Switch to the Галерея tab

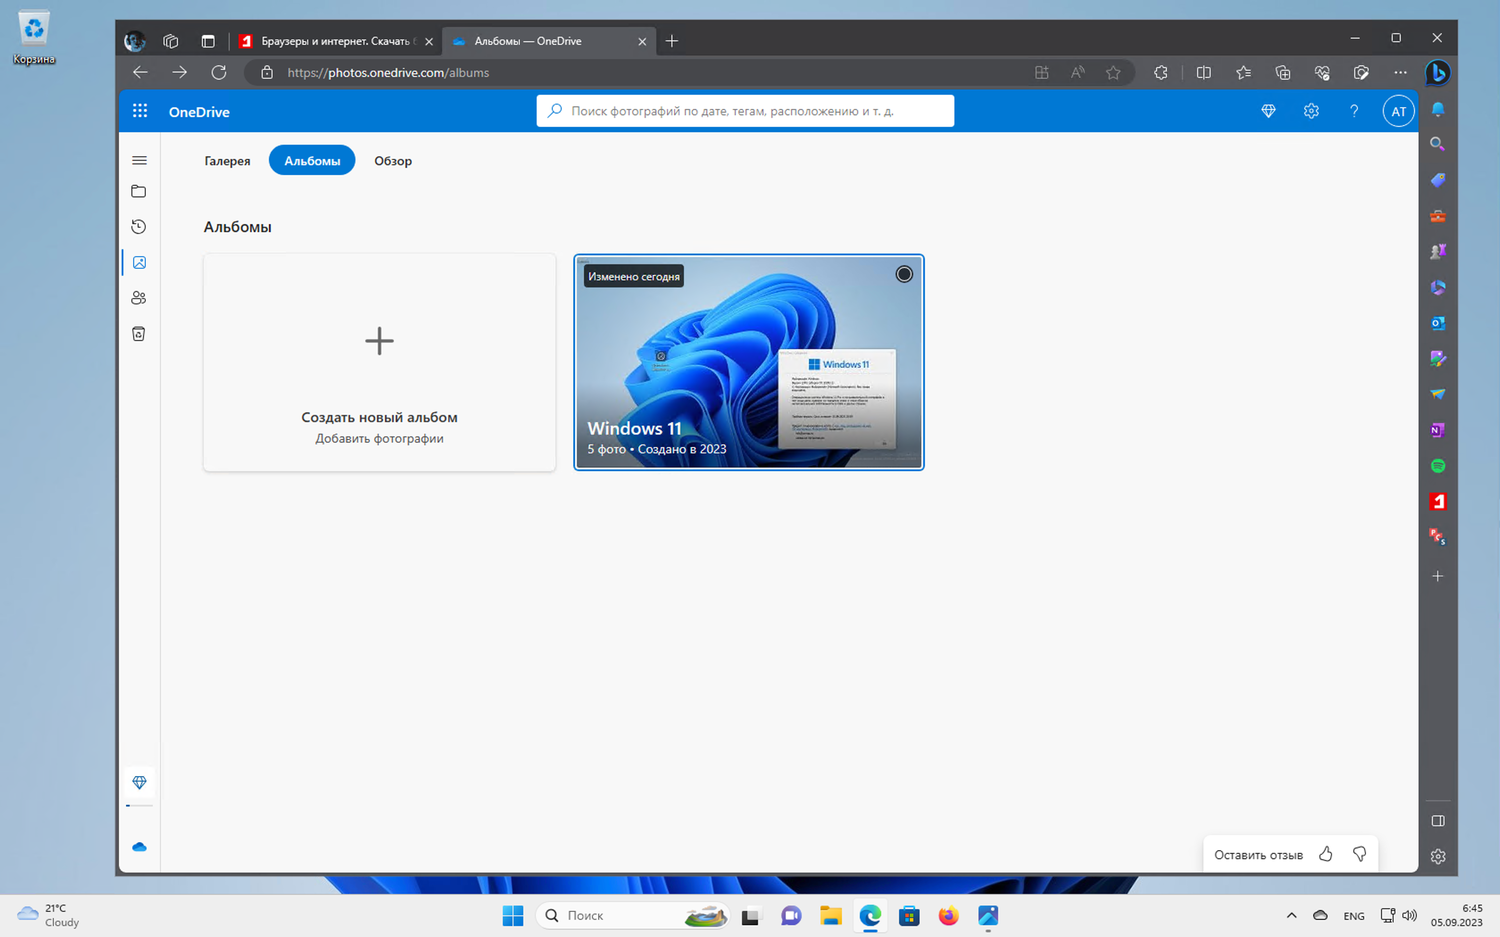[227, 161]
